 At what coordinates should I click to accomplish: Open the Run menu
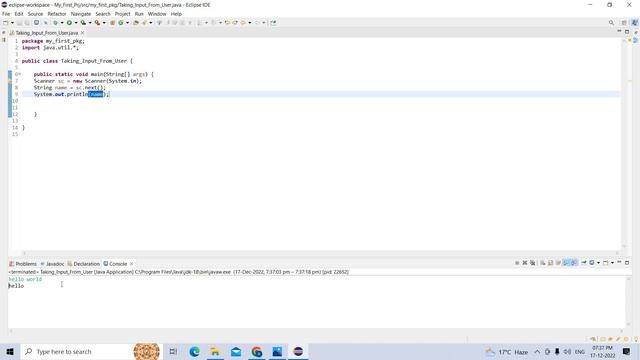click(139, 14)
